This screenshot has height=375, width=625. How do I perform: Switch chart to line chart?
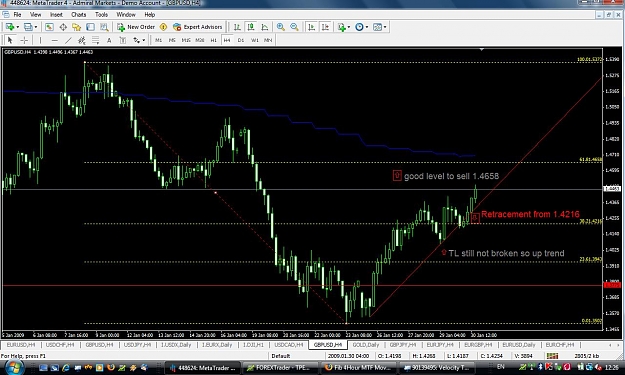265,27
